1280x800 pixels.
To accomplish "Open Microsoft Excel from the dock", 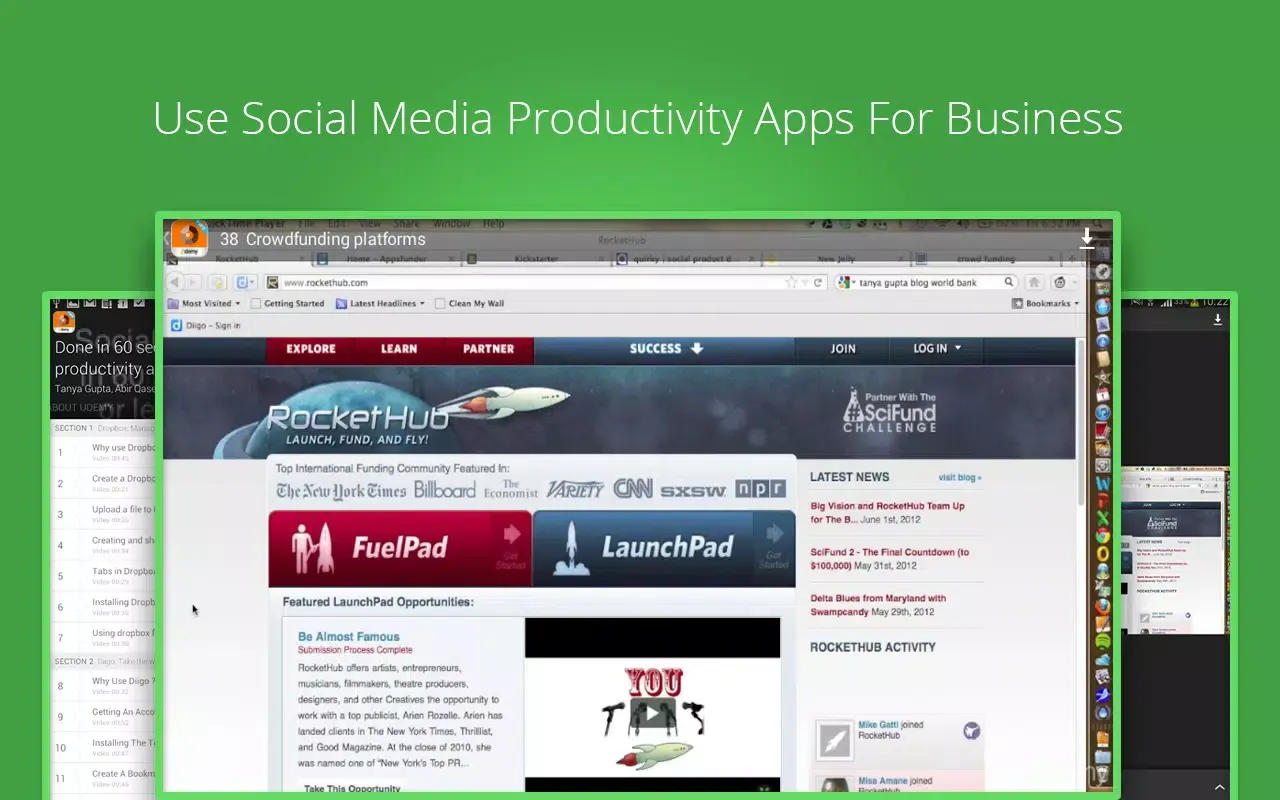I will click(1103, 518).
